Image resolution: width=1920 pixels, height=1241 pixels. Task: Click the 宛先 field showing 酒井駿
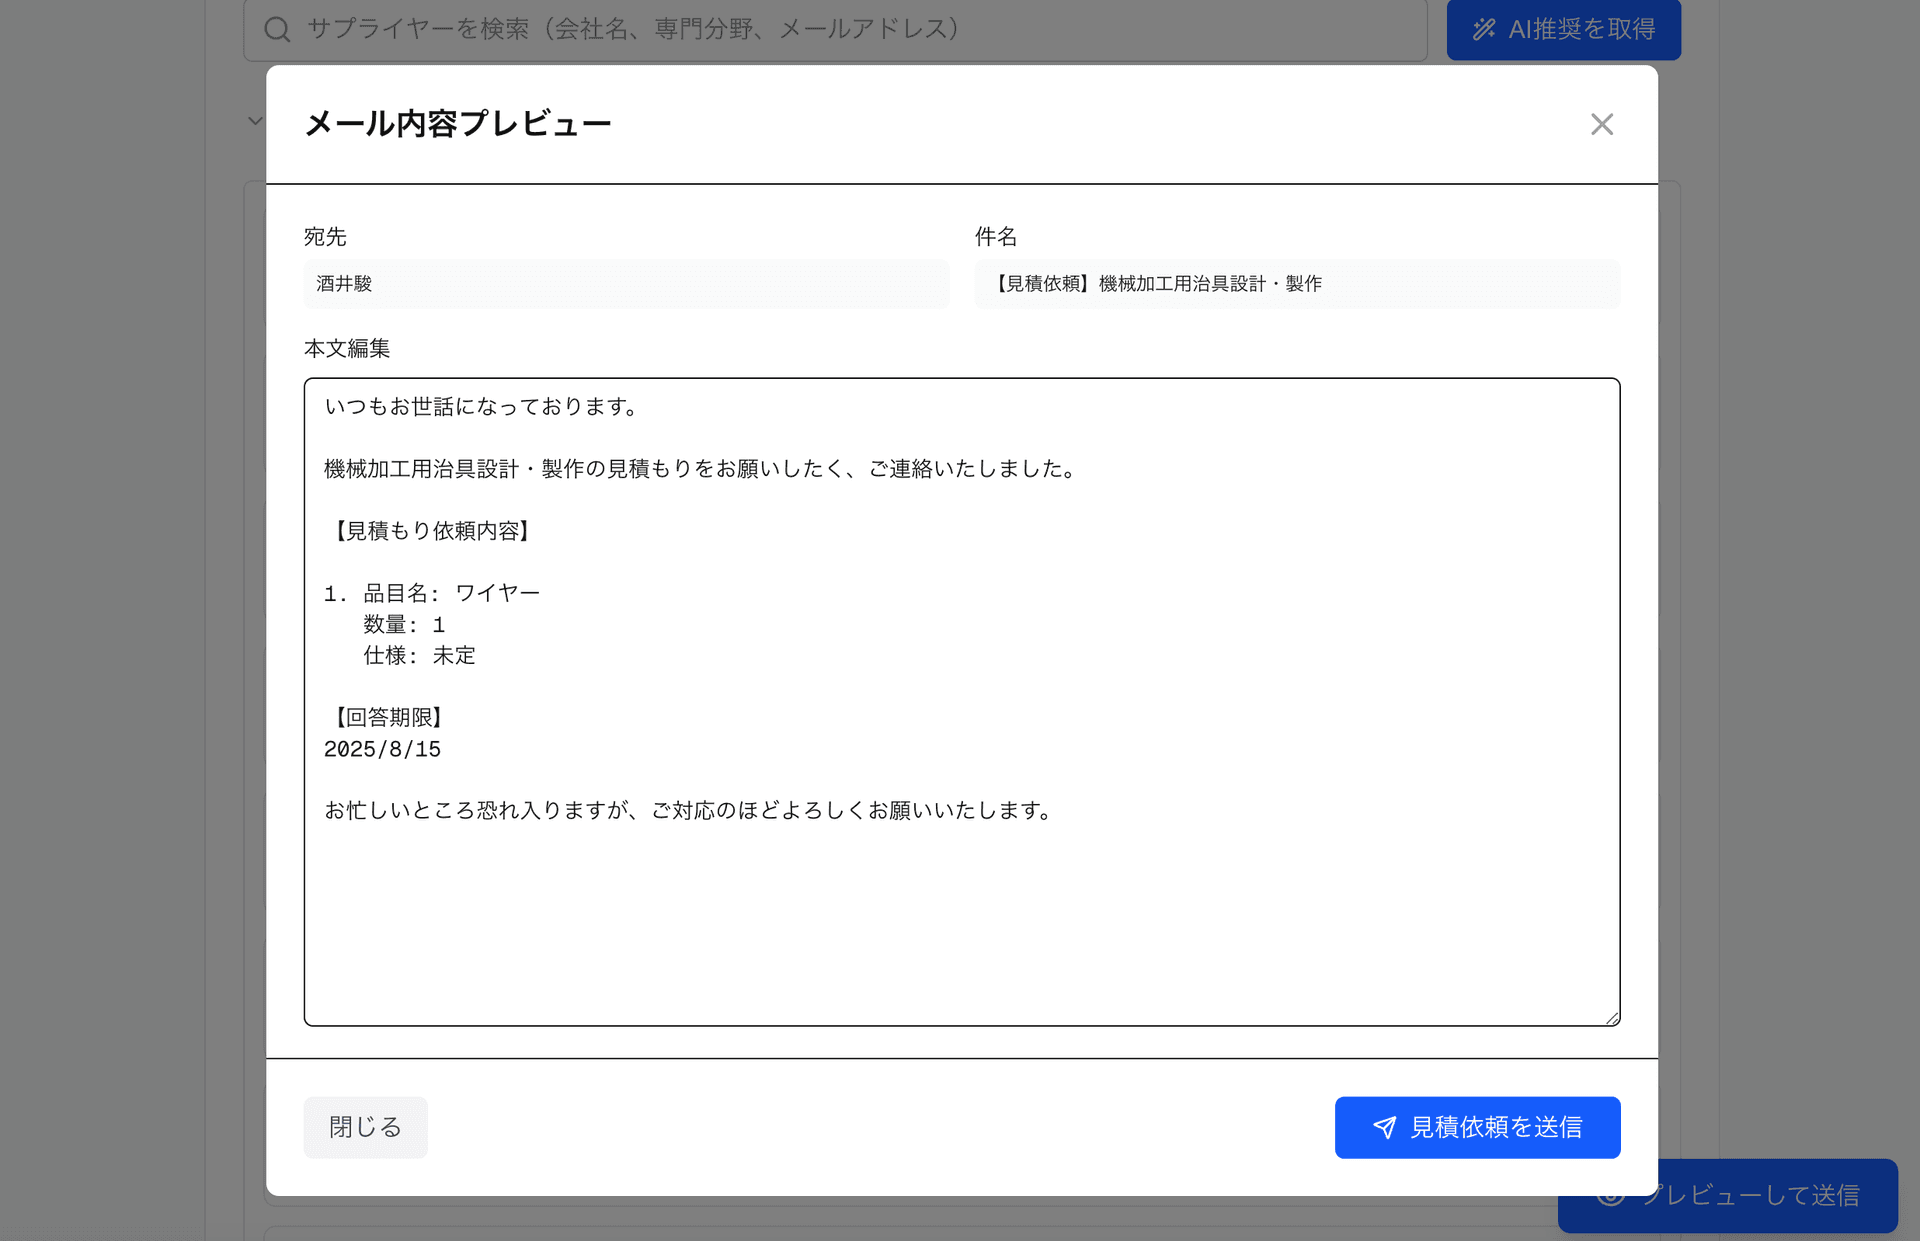[626, 284]
